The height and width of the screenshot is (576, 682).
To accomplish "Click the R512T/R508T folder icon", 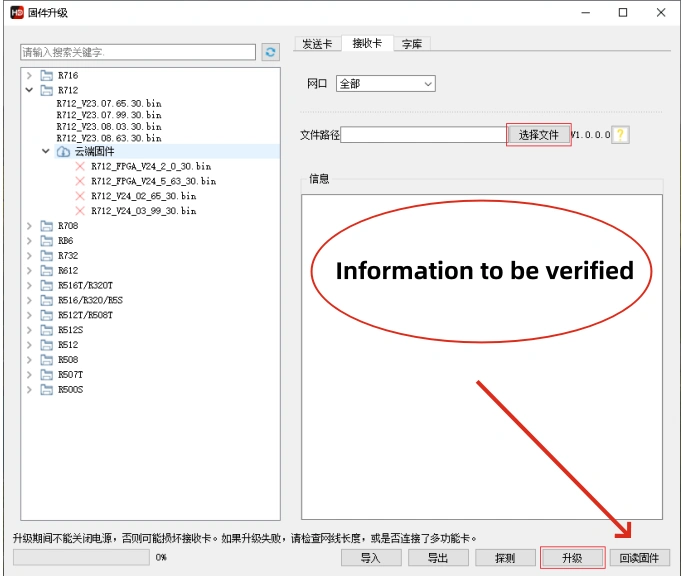I will 47,315.
